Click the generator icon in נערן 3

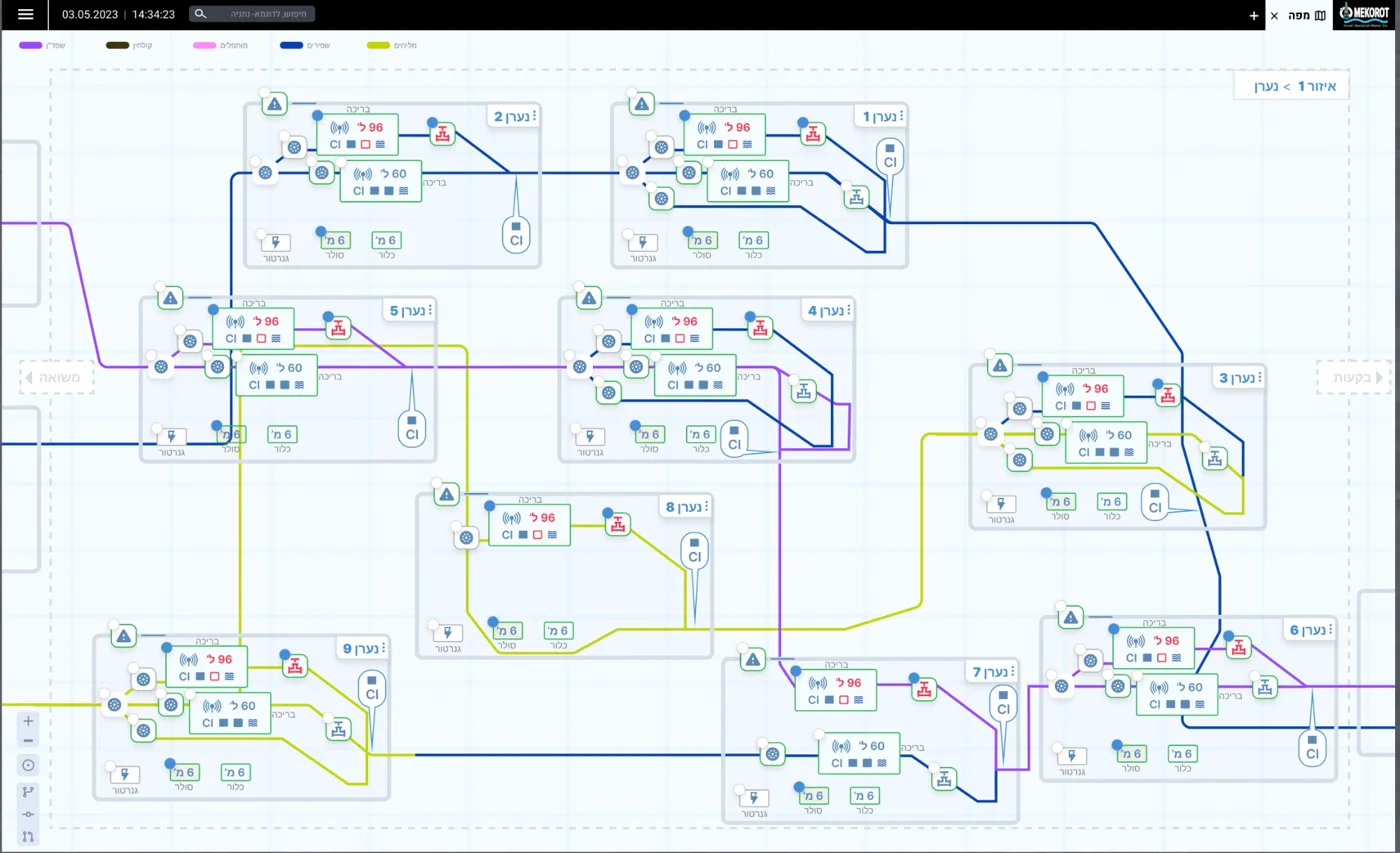point(1001,504)
